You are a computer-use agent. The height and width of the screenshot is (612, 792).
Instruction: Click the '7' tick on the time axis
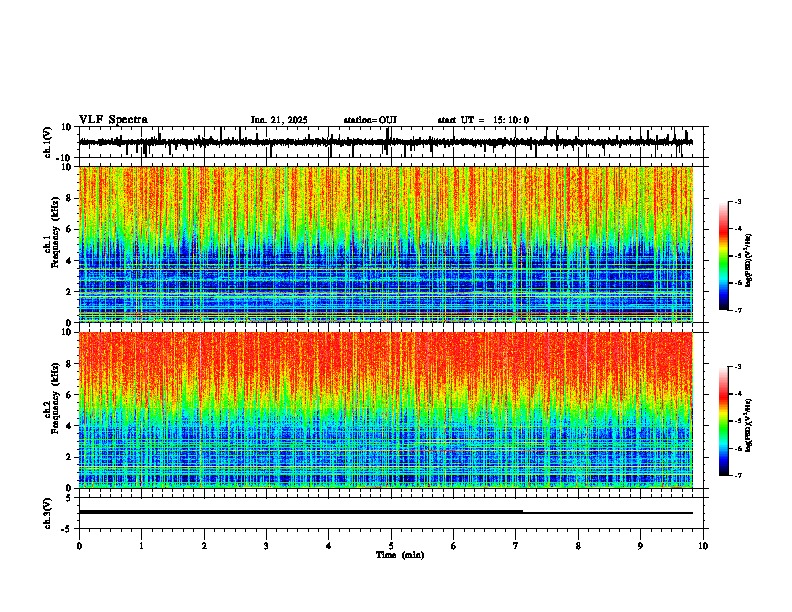[516, 546]
